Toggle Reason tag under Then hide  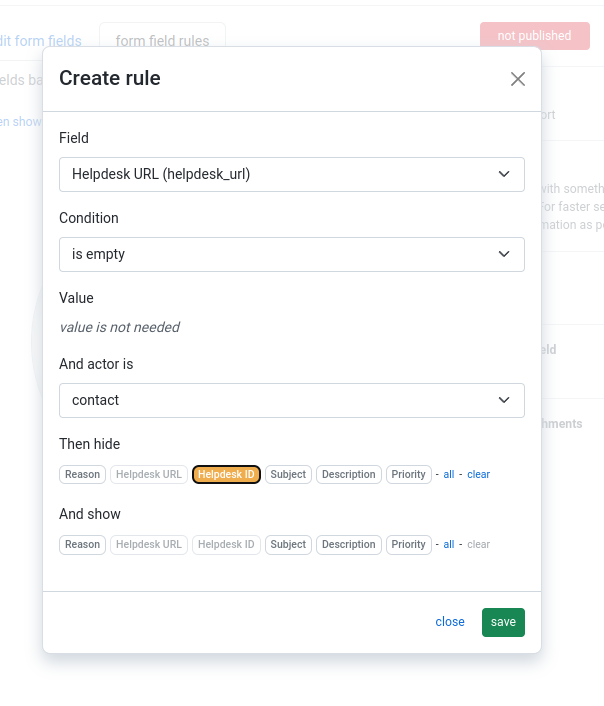tap(82, 475)
